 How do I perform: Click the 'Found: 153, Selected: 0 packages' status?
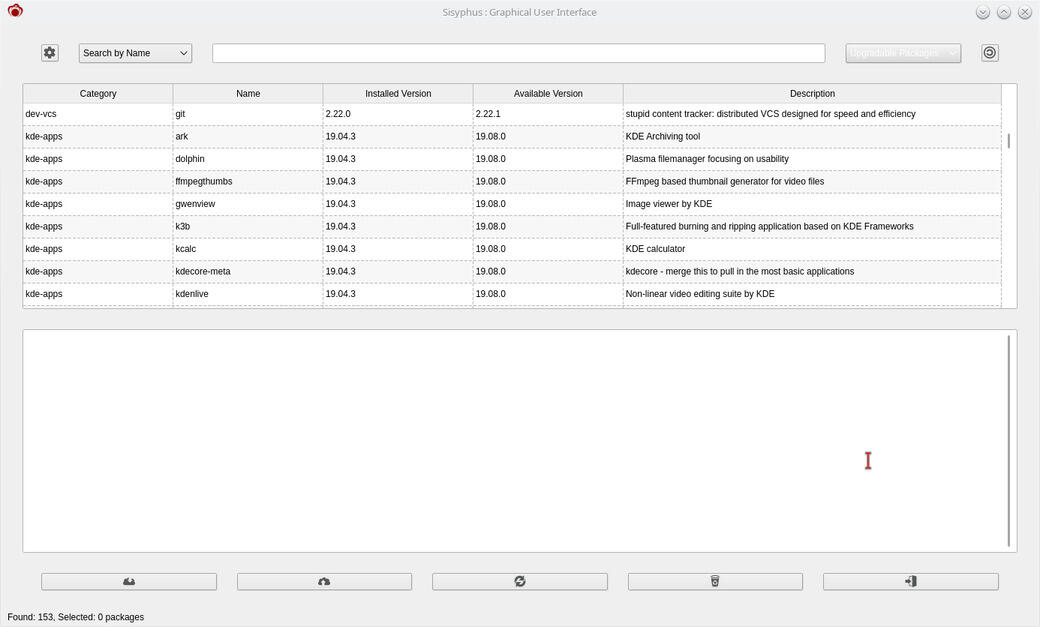(76, 617)
